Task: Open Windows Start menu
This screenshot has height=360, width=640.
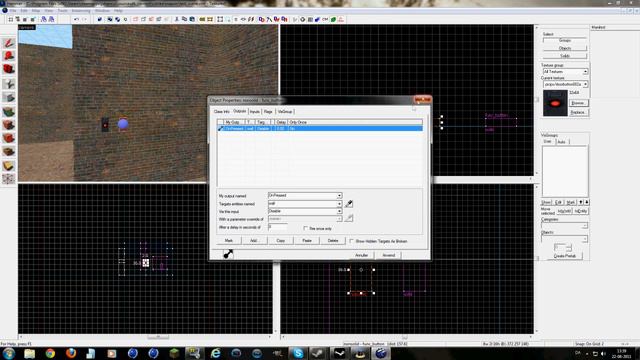Action: [9, 353]
